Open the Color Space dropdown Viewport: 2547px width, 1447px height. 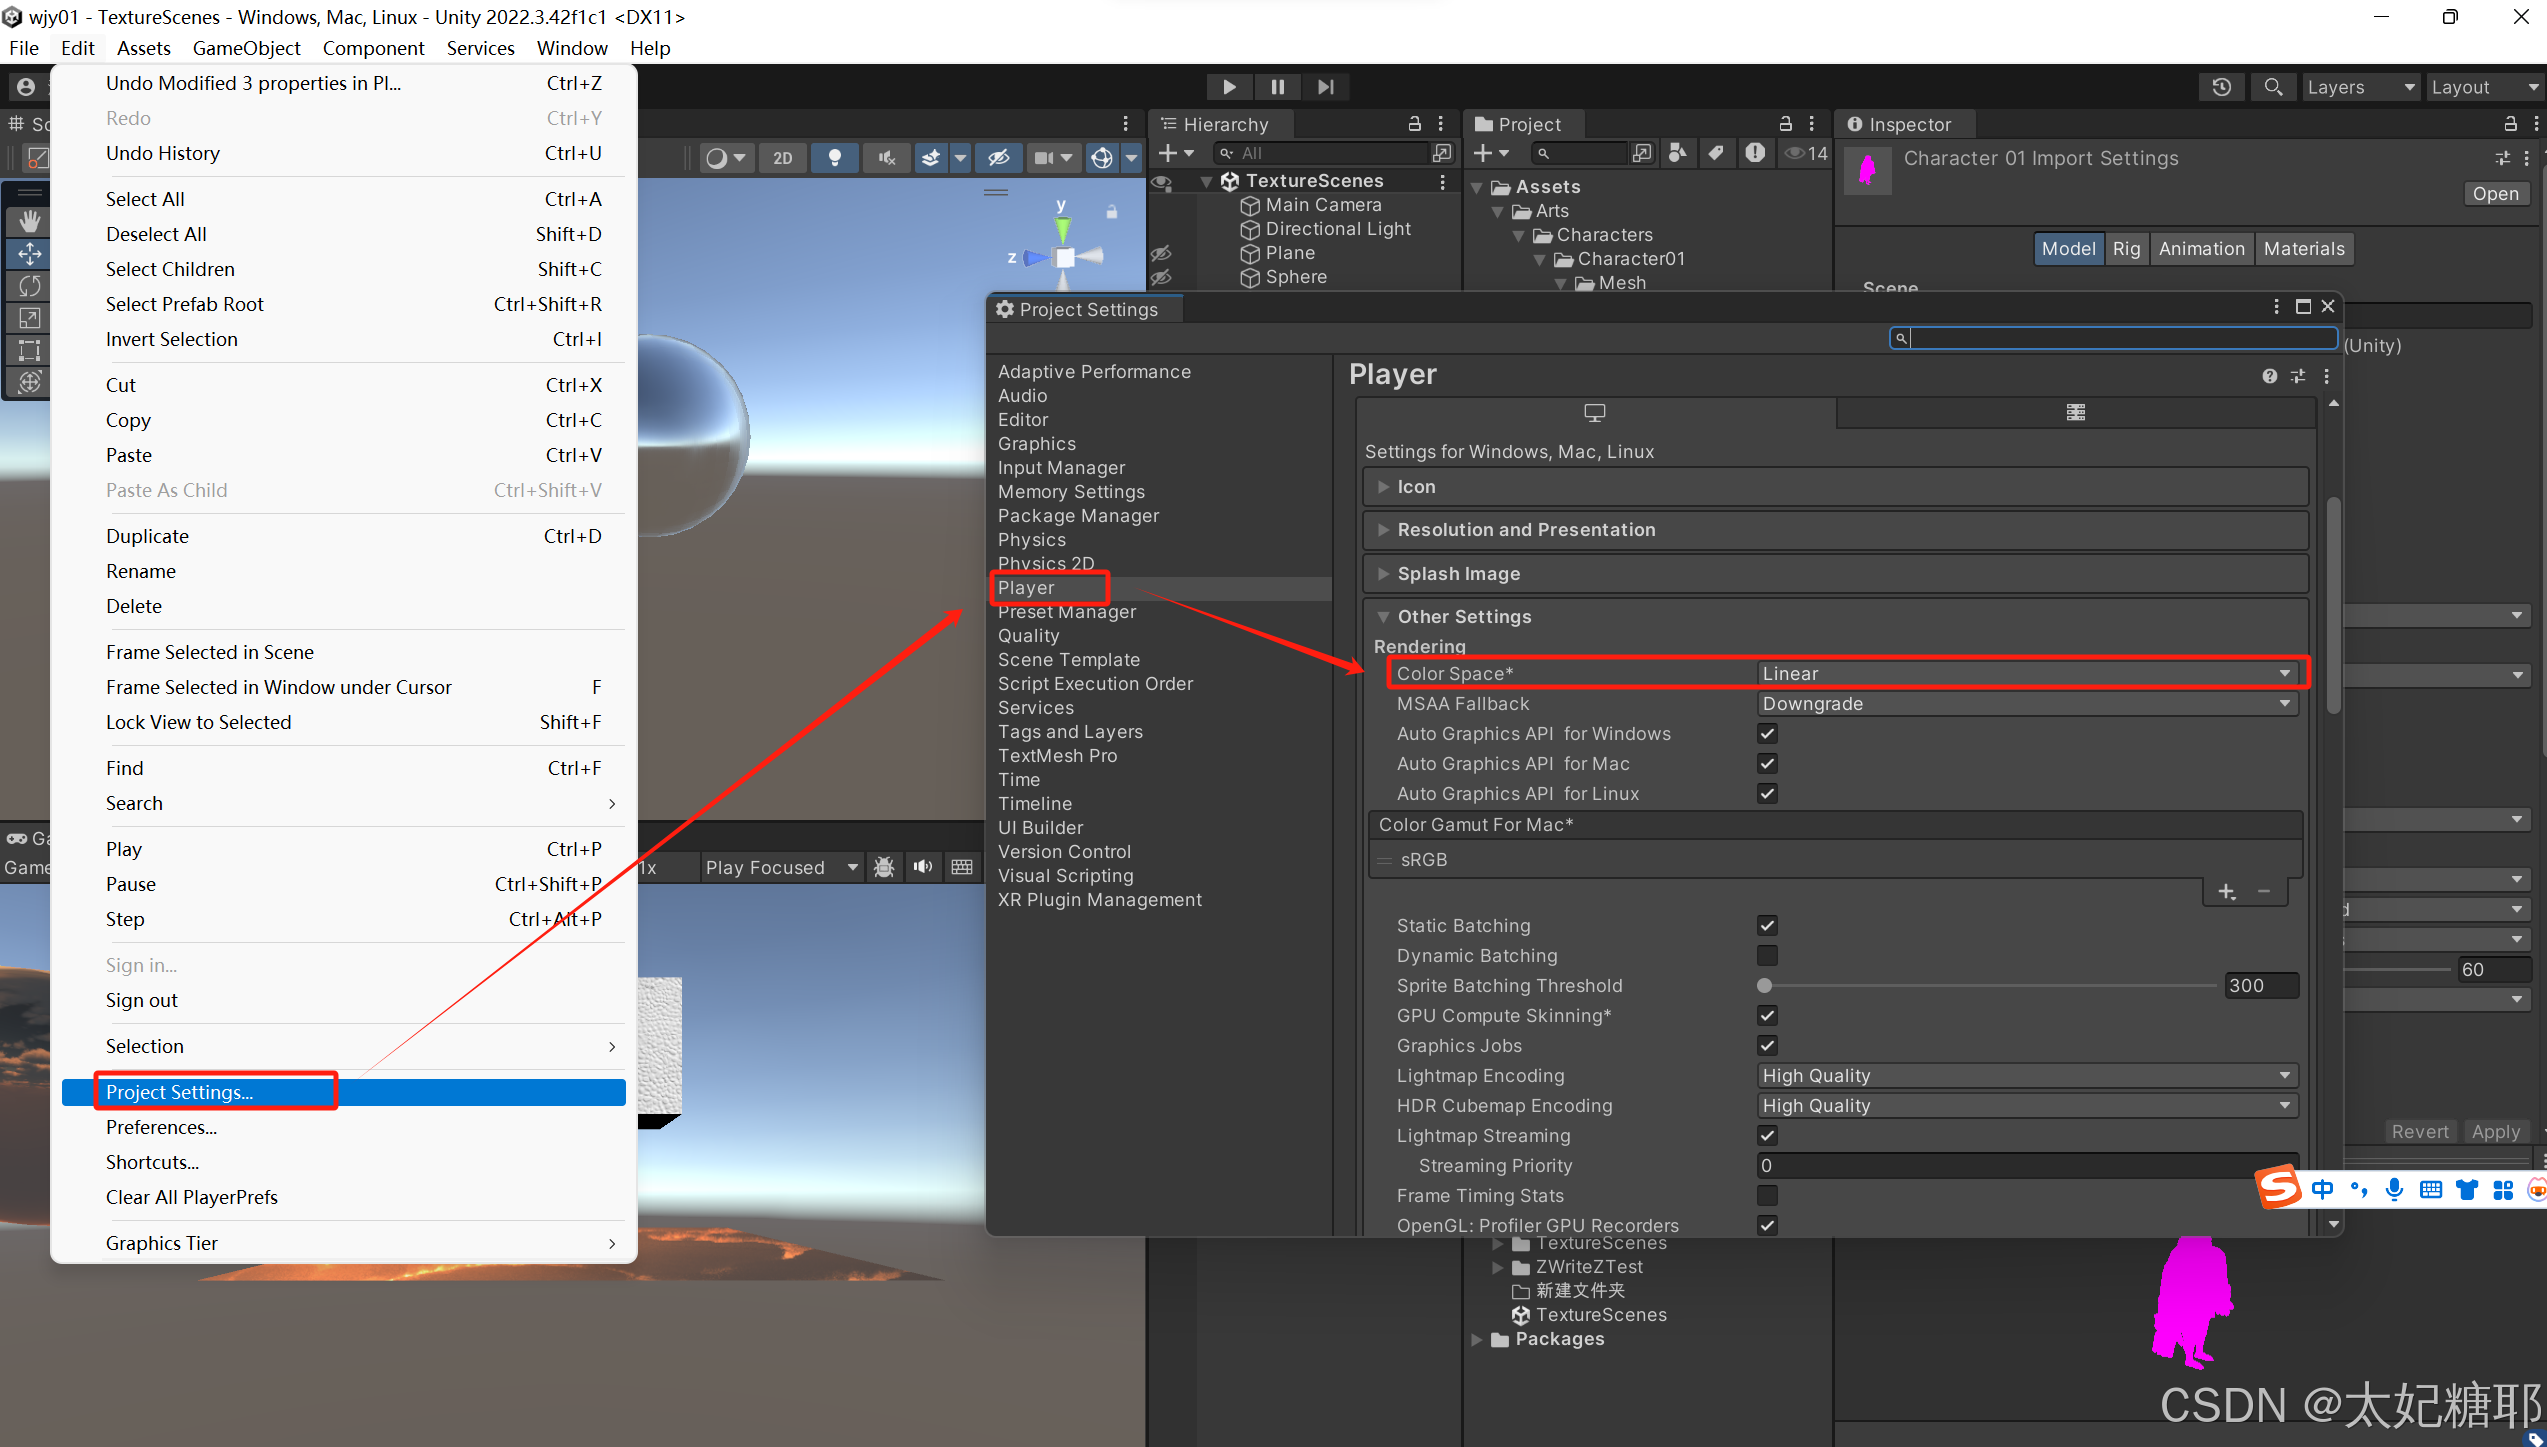coord(2026,674)
